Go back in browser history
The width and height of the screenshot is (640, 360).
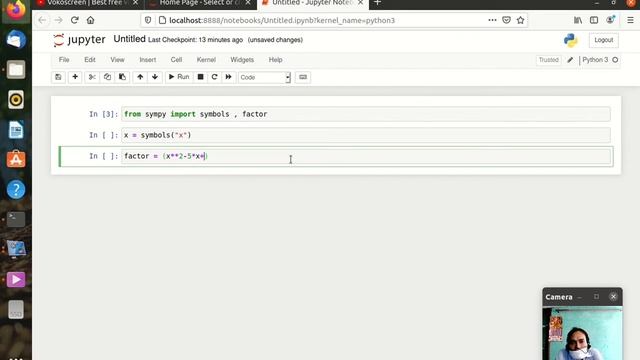pos(42,20)
